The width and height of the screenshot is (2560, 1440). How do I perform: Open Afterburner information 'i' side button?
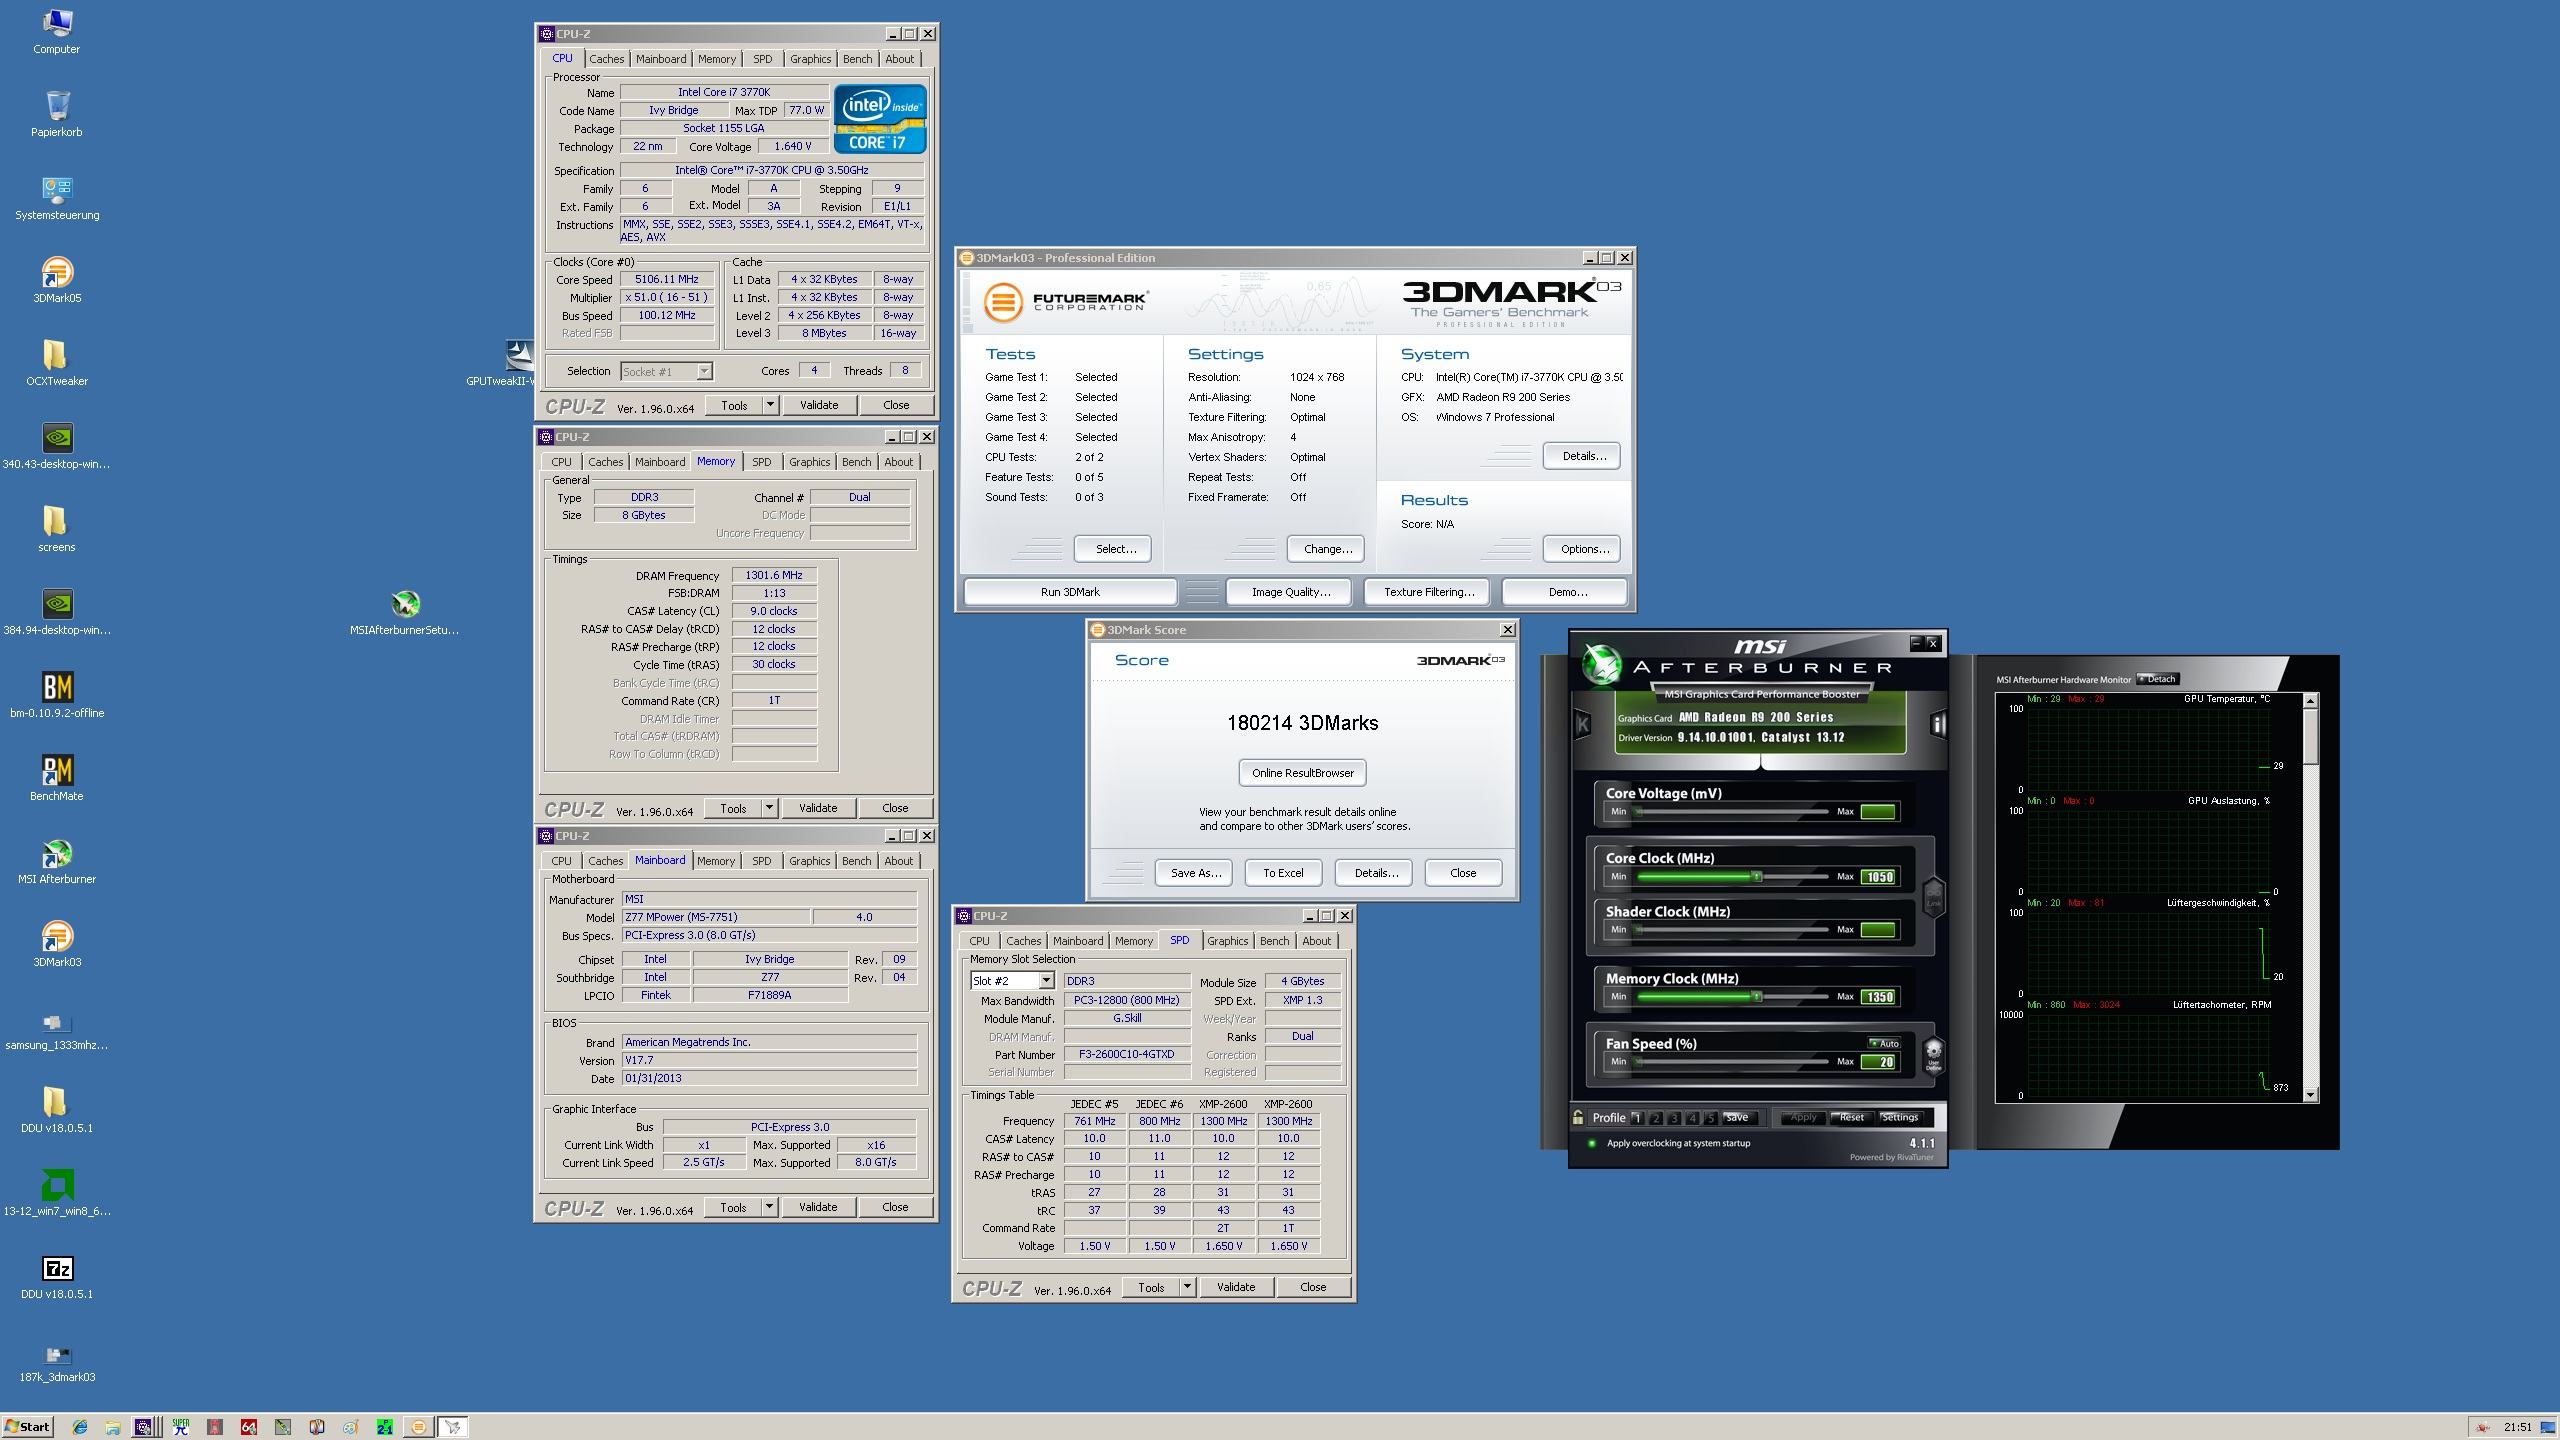pos(1937,725)
